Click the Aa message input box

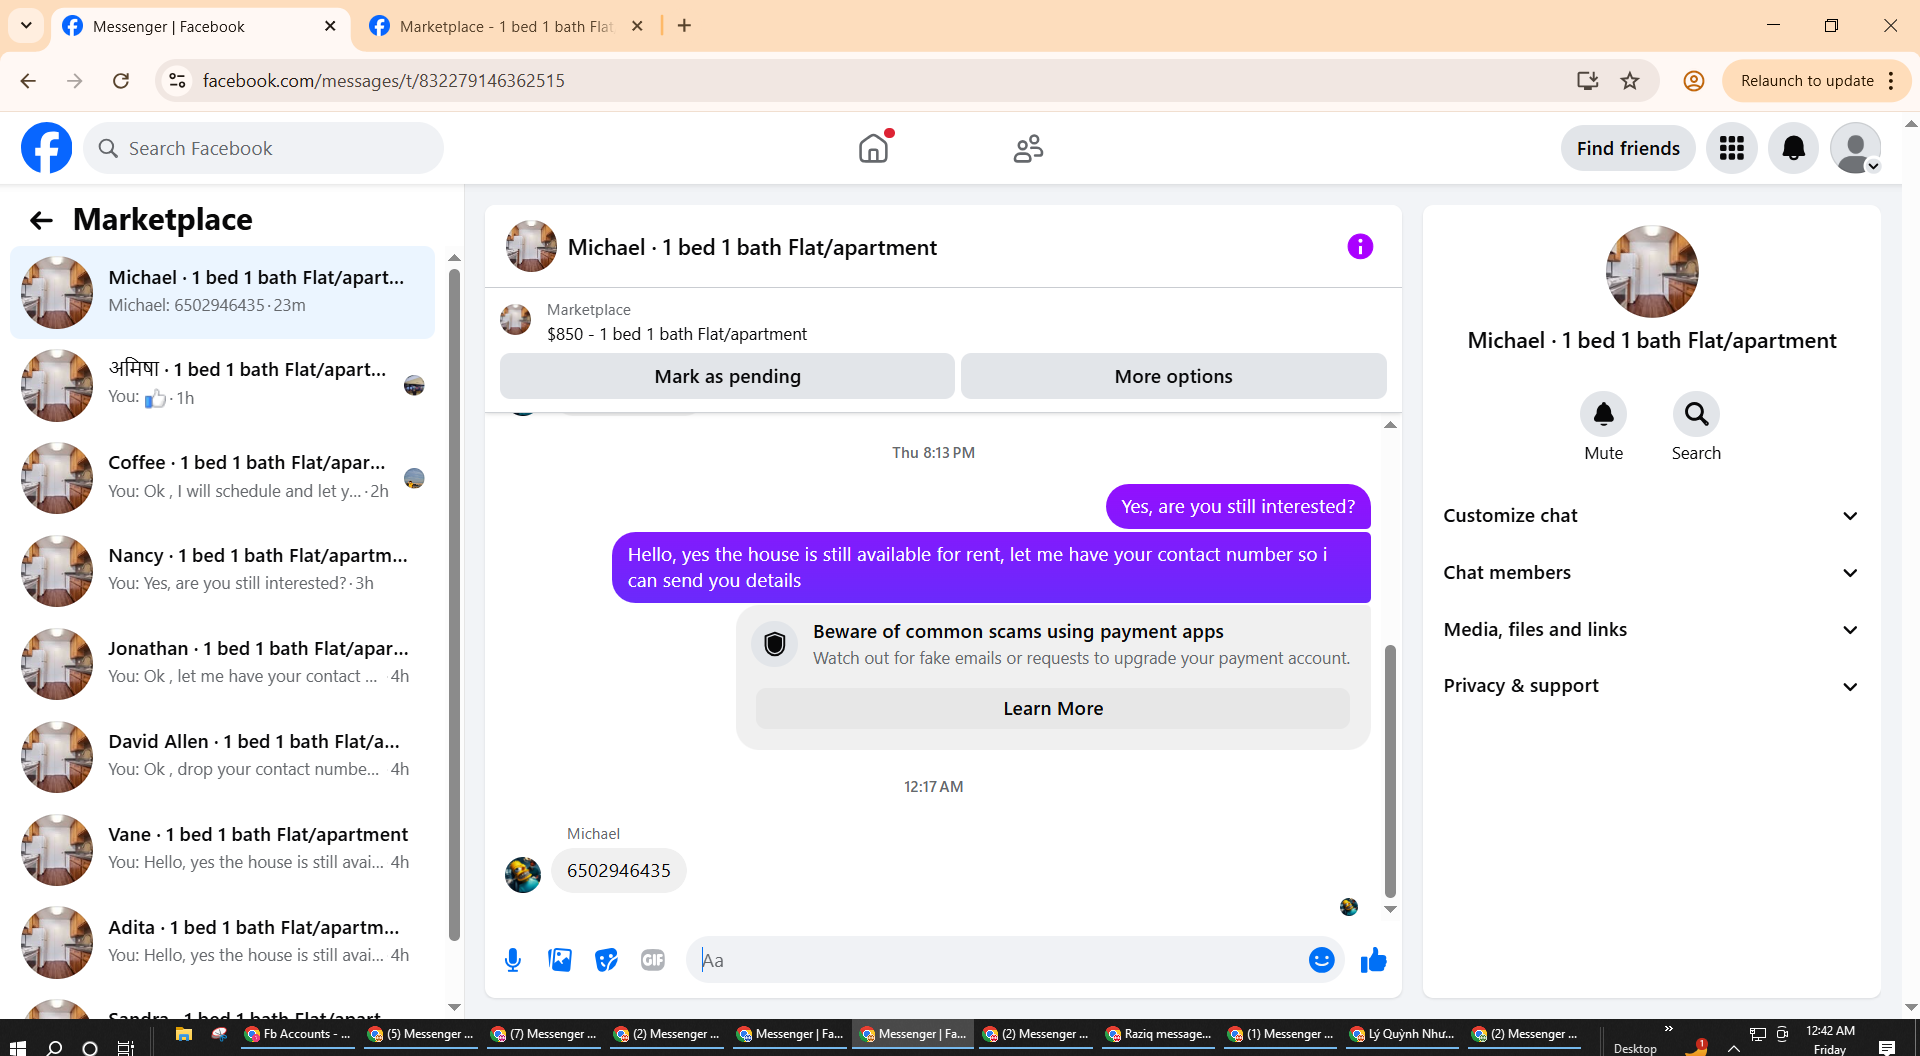point(1000,960)
